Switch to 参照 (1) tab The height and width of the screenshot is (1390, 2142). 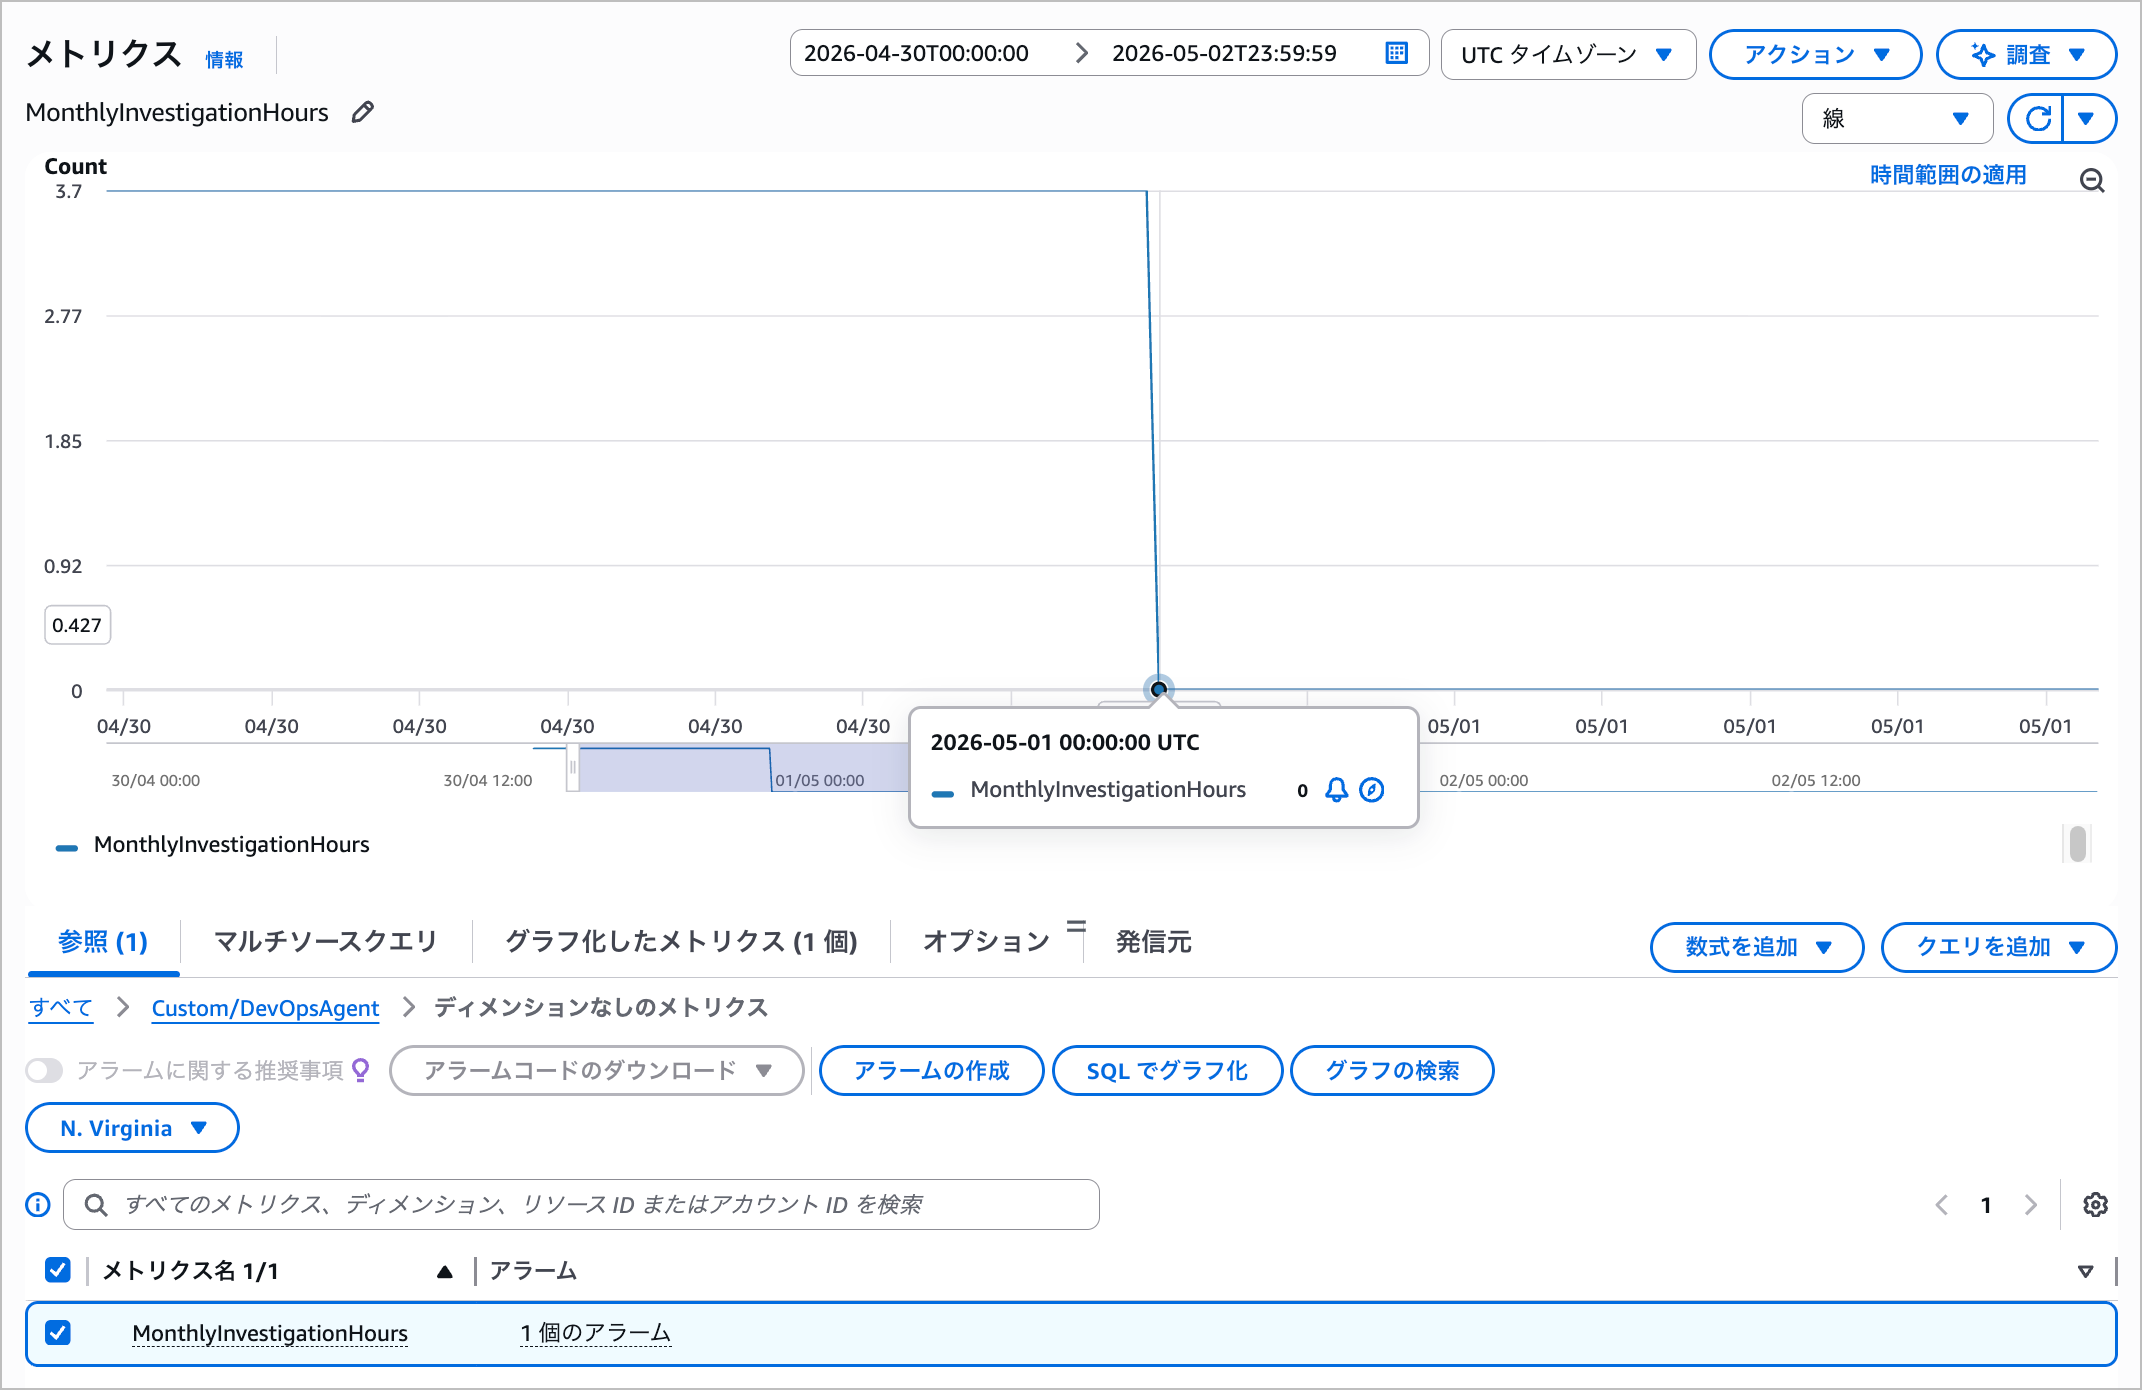103,942
